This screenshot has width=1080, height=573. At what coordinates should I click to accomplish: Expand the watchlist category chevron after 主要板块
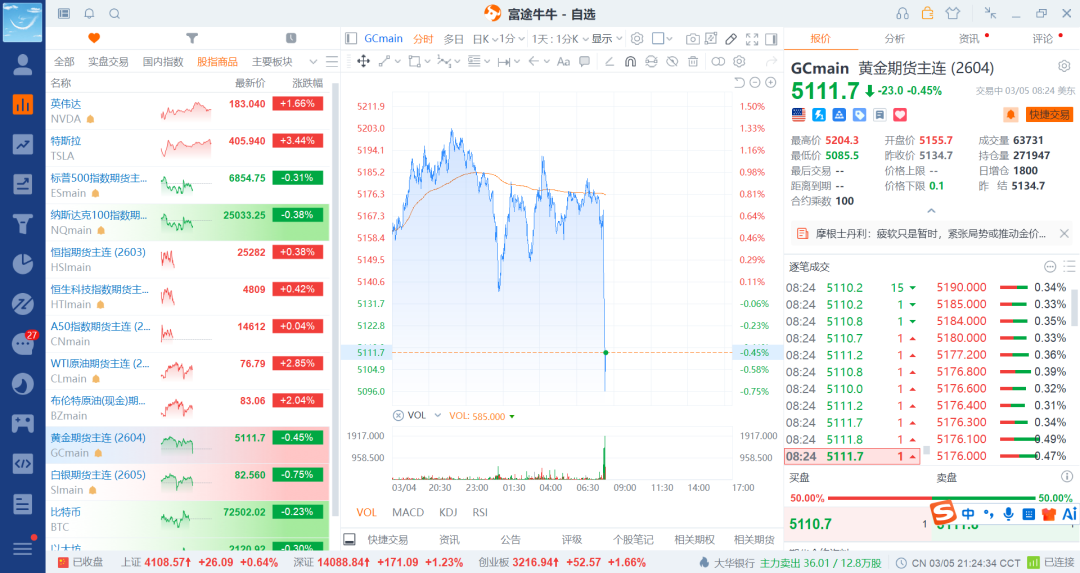point(313,61)
